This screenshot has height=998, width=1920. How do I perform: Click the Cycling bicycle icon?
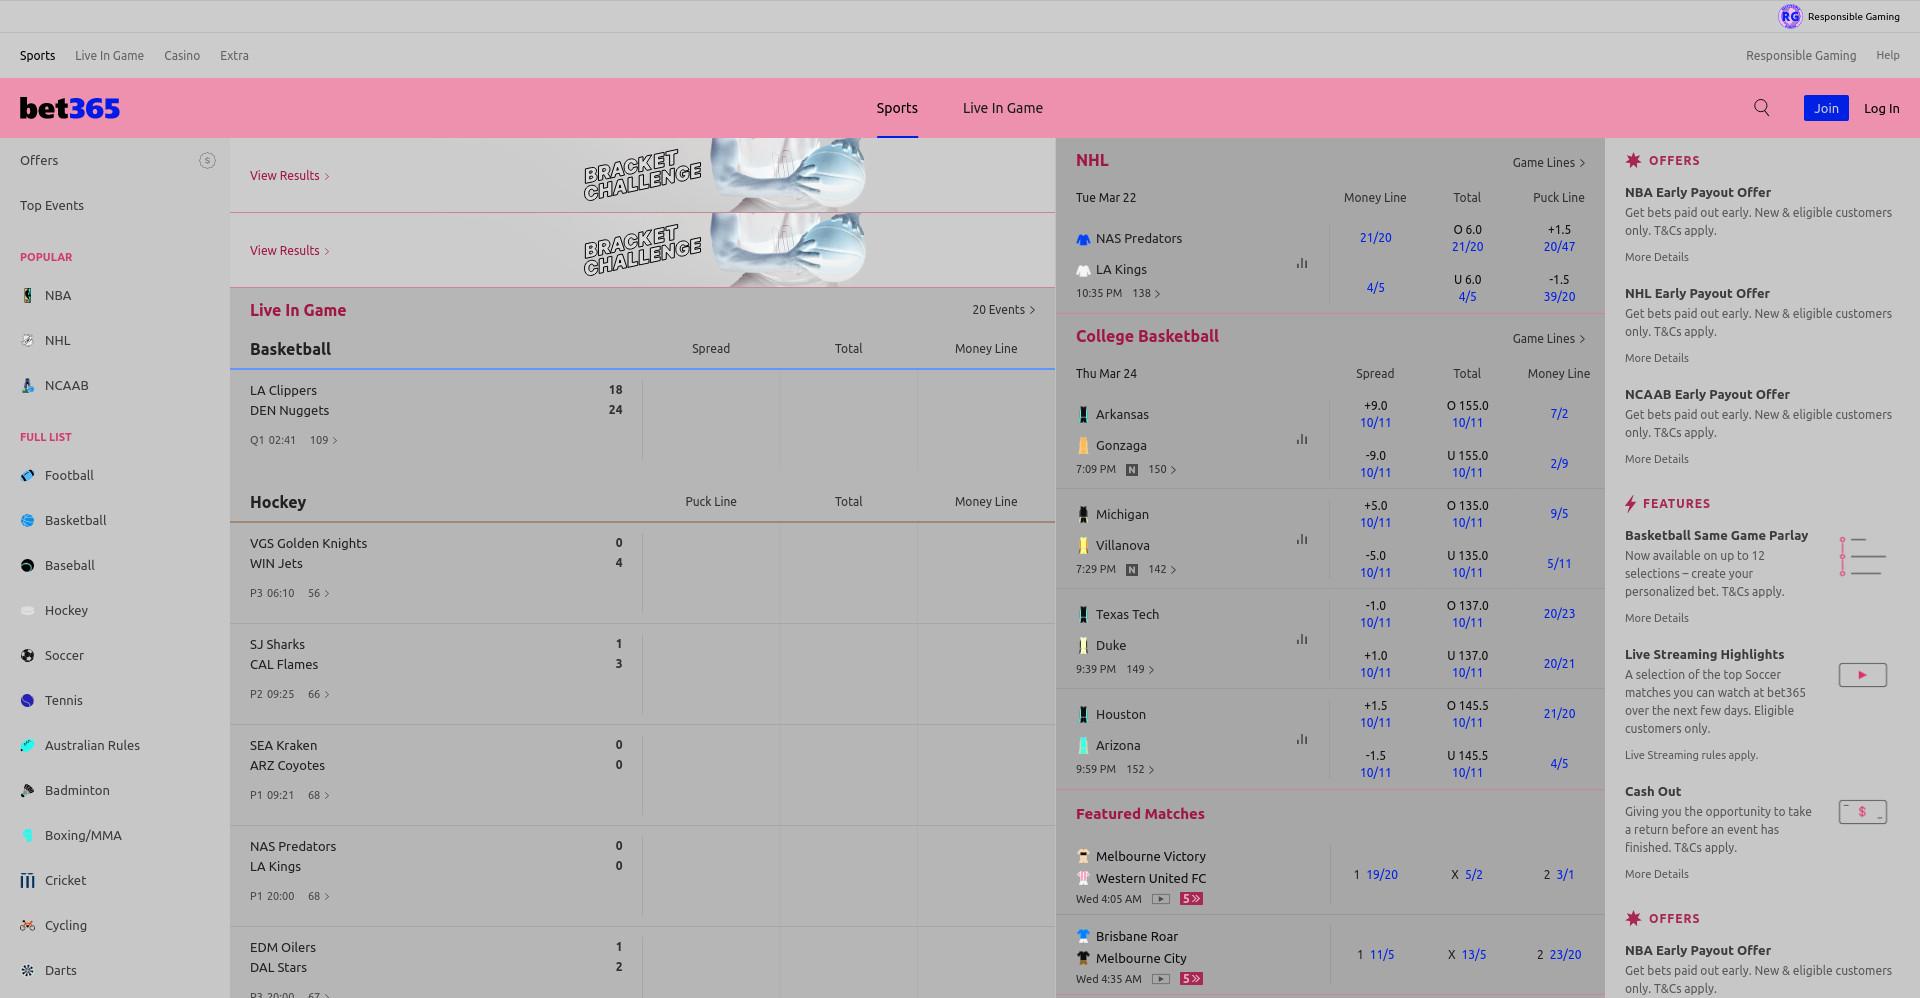coord(27,925)
